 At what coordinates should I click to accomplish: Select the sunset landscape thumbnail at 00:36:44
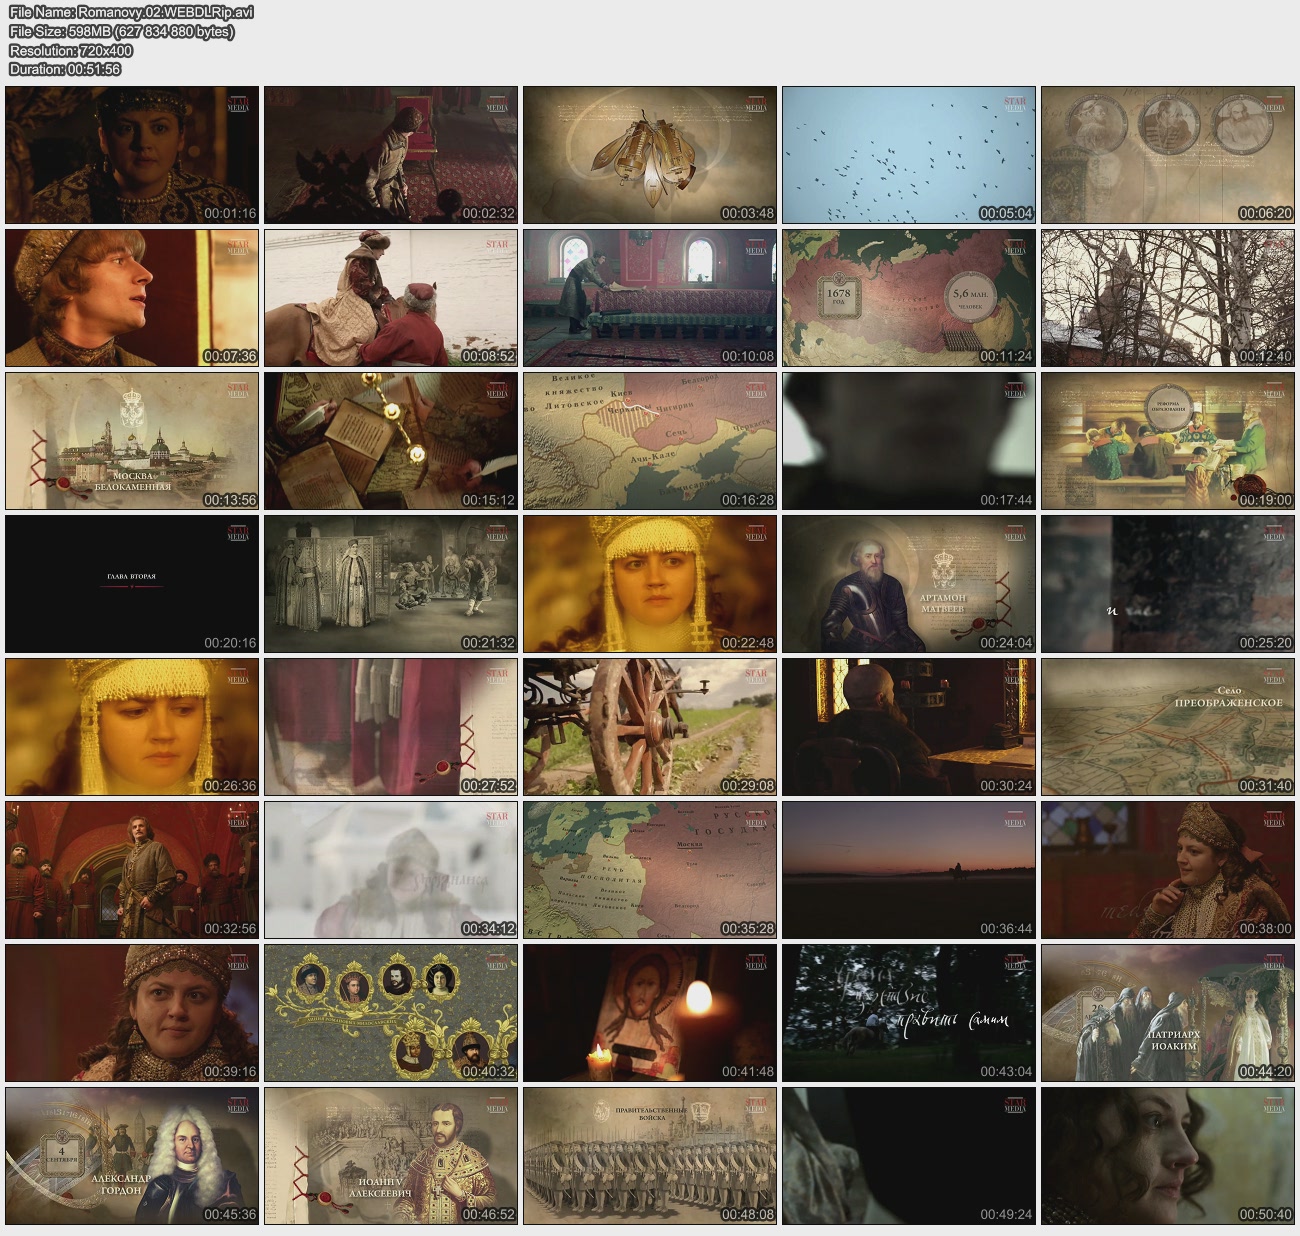pos(908,870)
